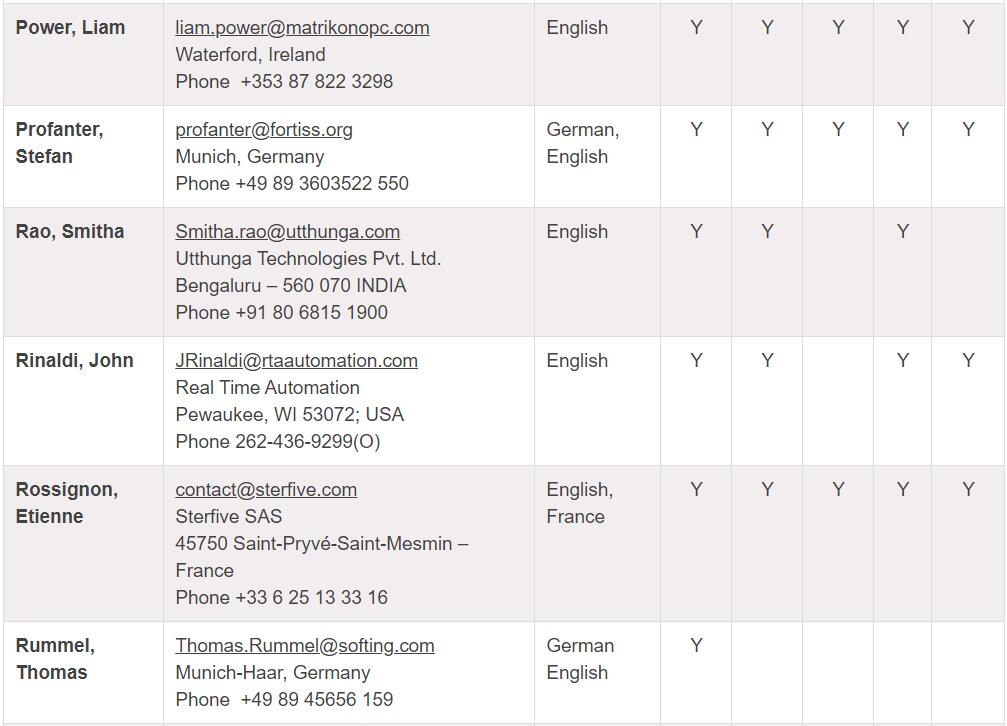Click Phone +353 87 822 3298 text

pos(284,82)
